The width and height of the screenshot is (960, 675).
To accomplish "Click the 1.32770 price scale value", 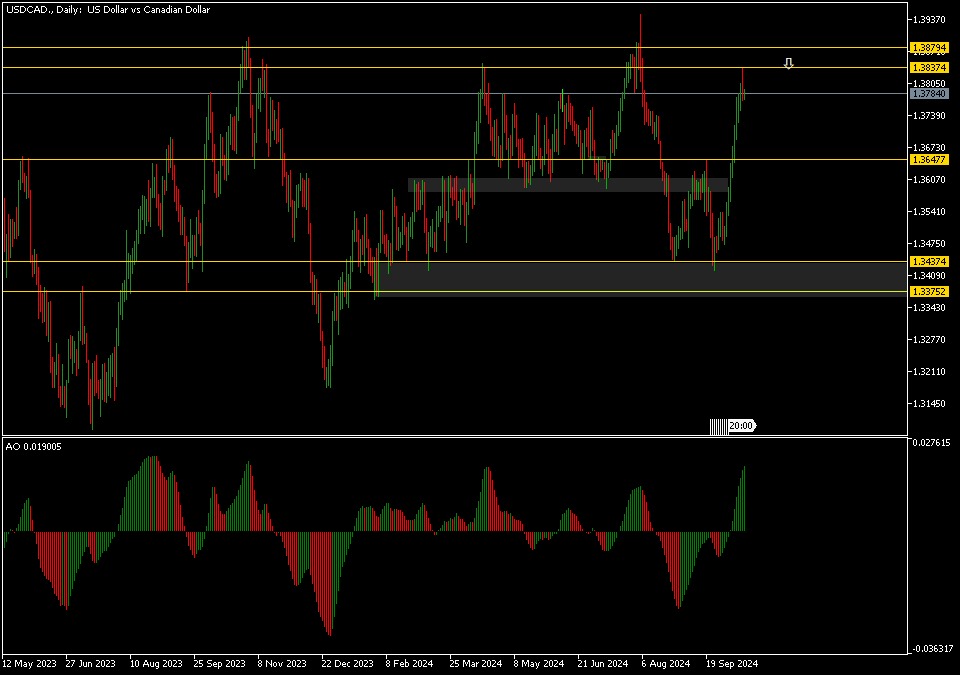I will pos(929,339).
